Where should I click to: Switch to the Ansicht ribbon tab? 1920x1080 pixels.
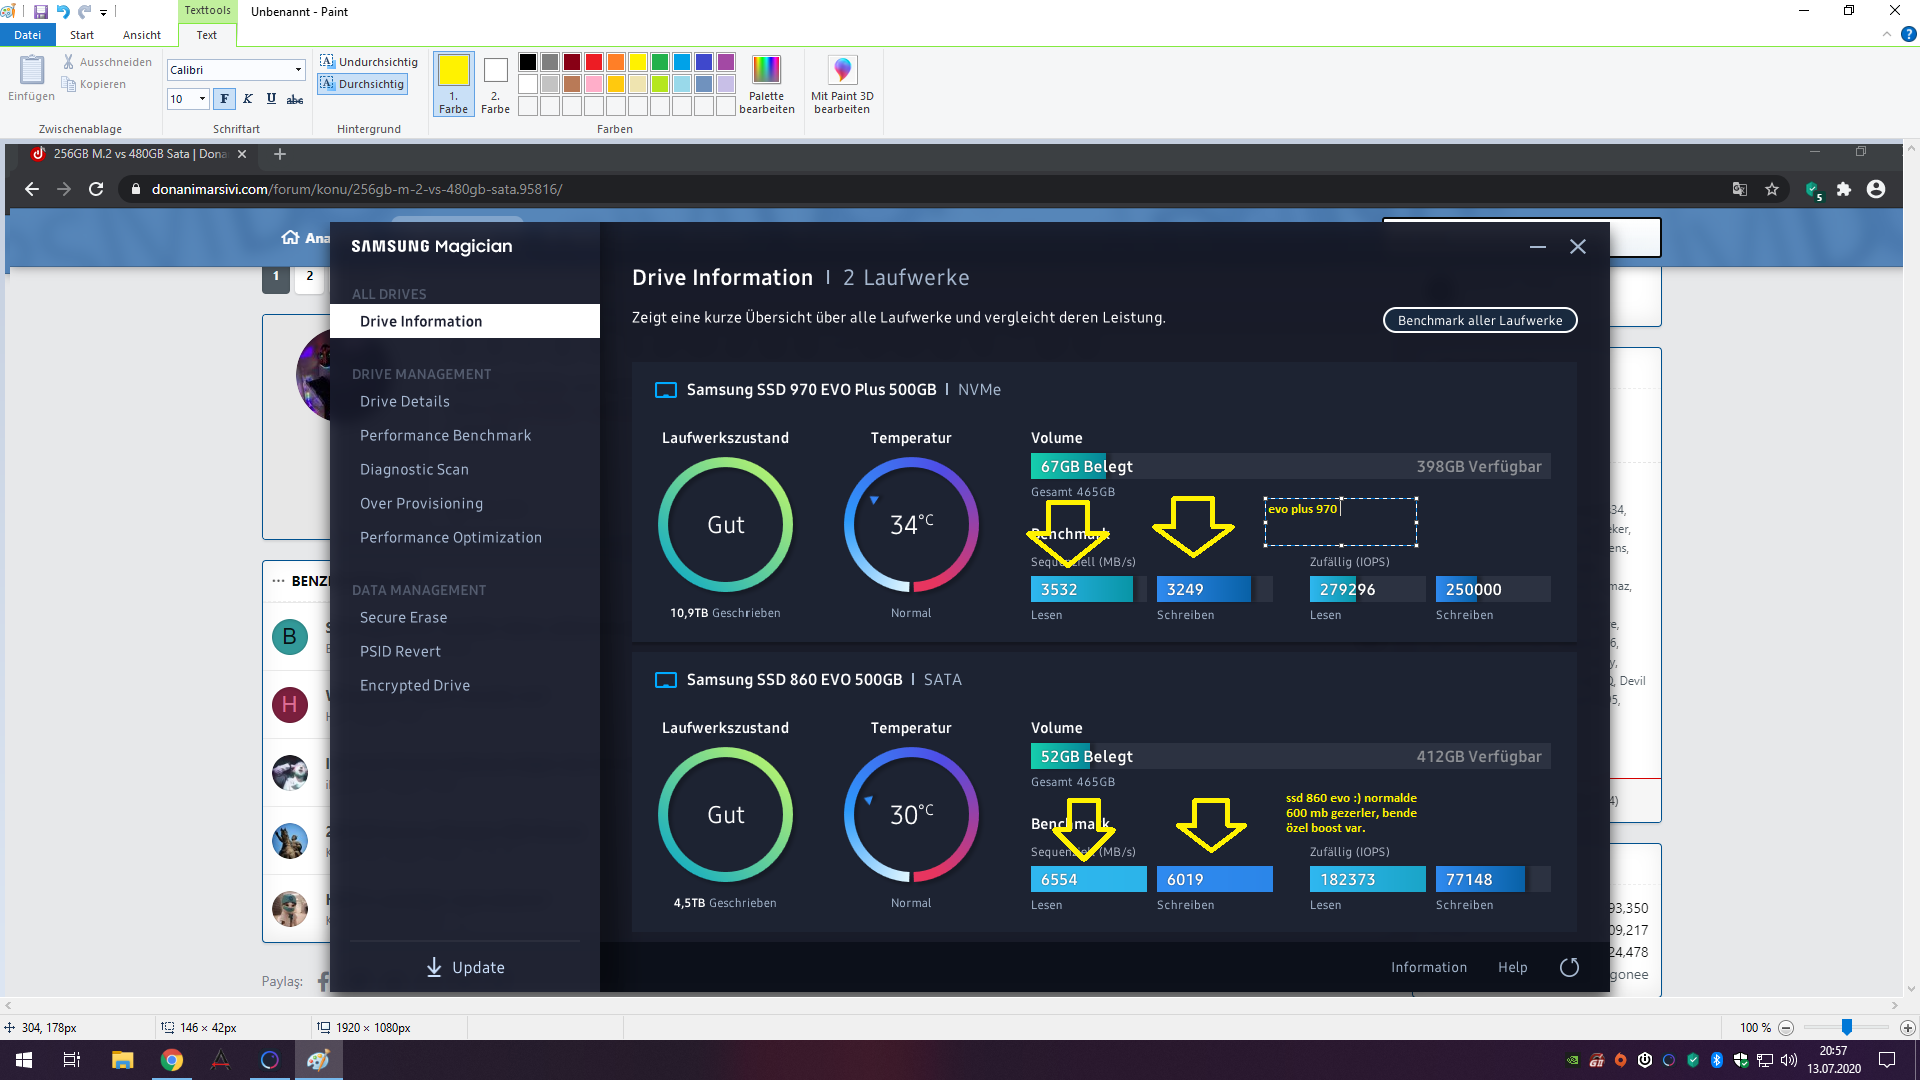[x=142, y=35]
